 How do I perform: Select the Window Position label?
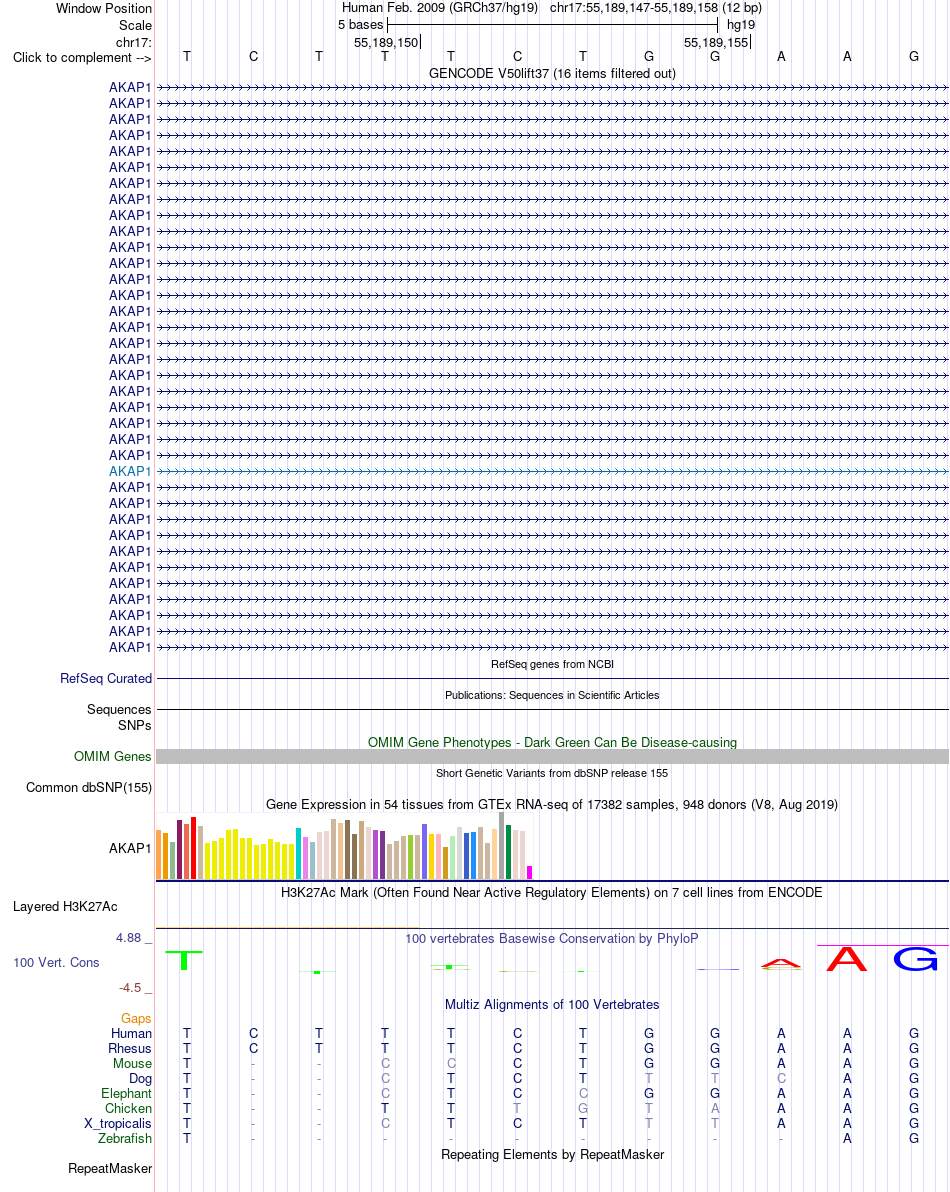click(104, 8)
